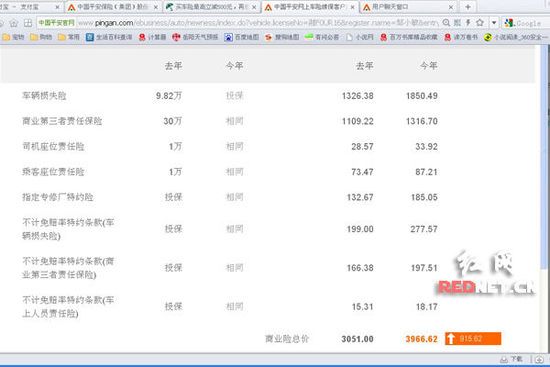
Task: Click the circular arrow icon right of 下载
Action: tap(539, 359)
